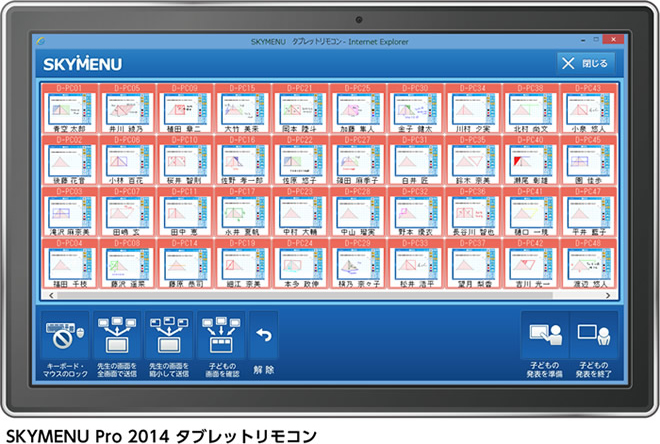Open thumbnail labeled D-PC11
This screenshot has width=660, height=444.
coord(184,212)
